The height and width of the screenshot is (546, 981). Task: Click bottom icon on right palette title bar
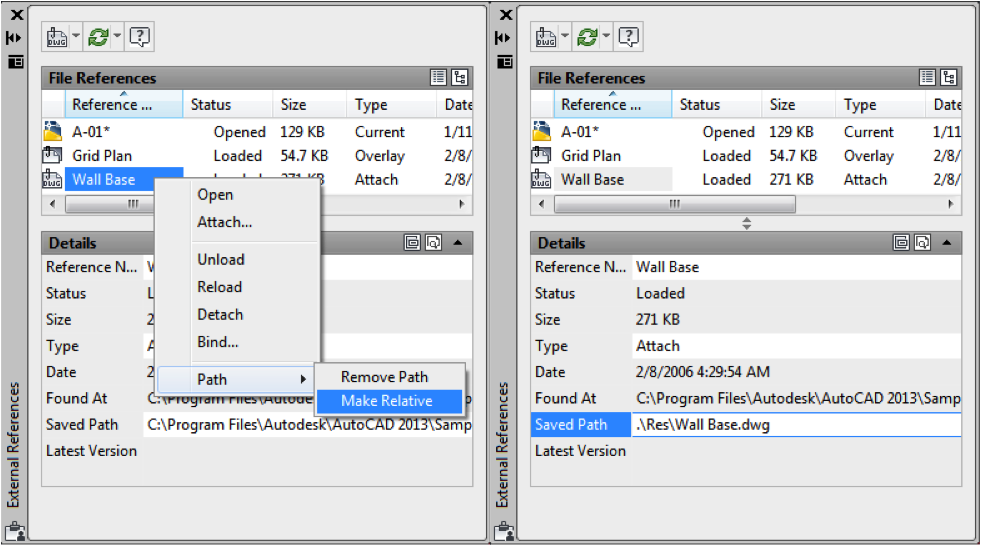(504, 532)
